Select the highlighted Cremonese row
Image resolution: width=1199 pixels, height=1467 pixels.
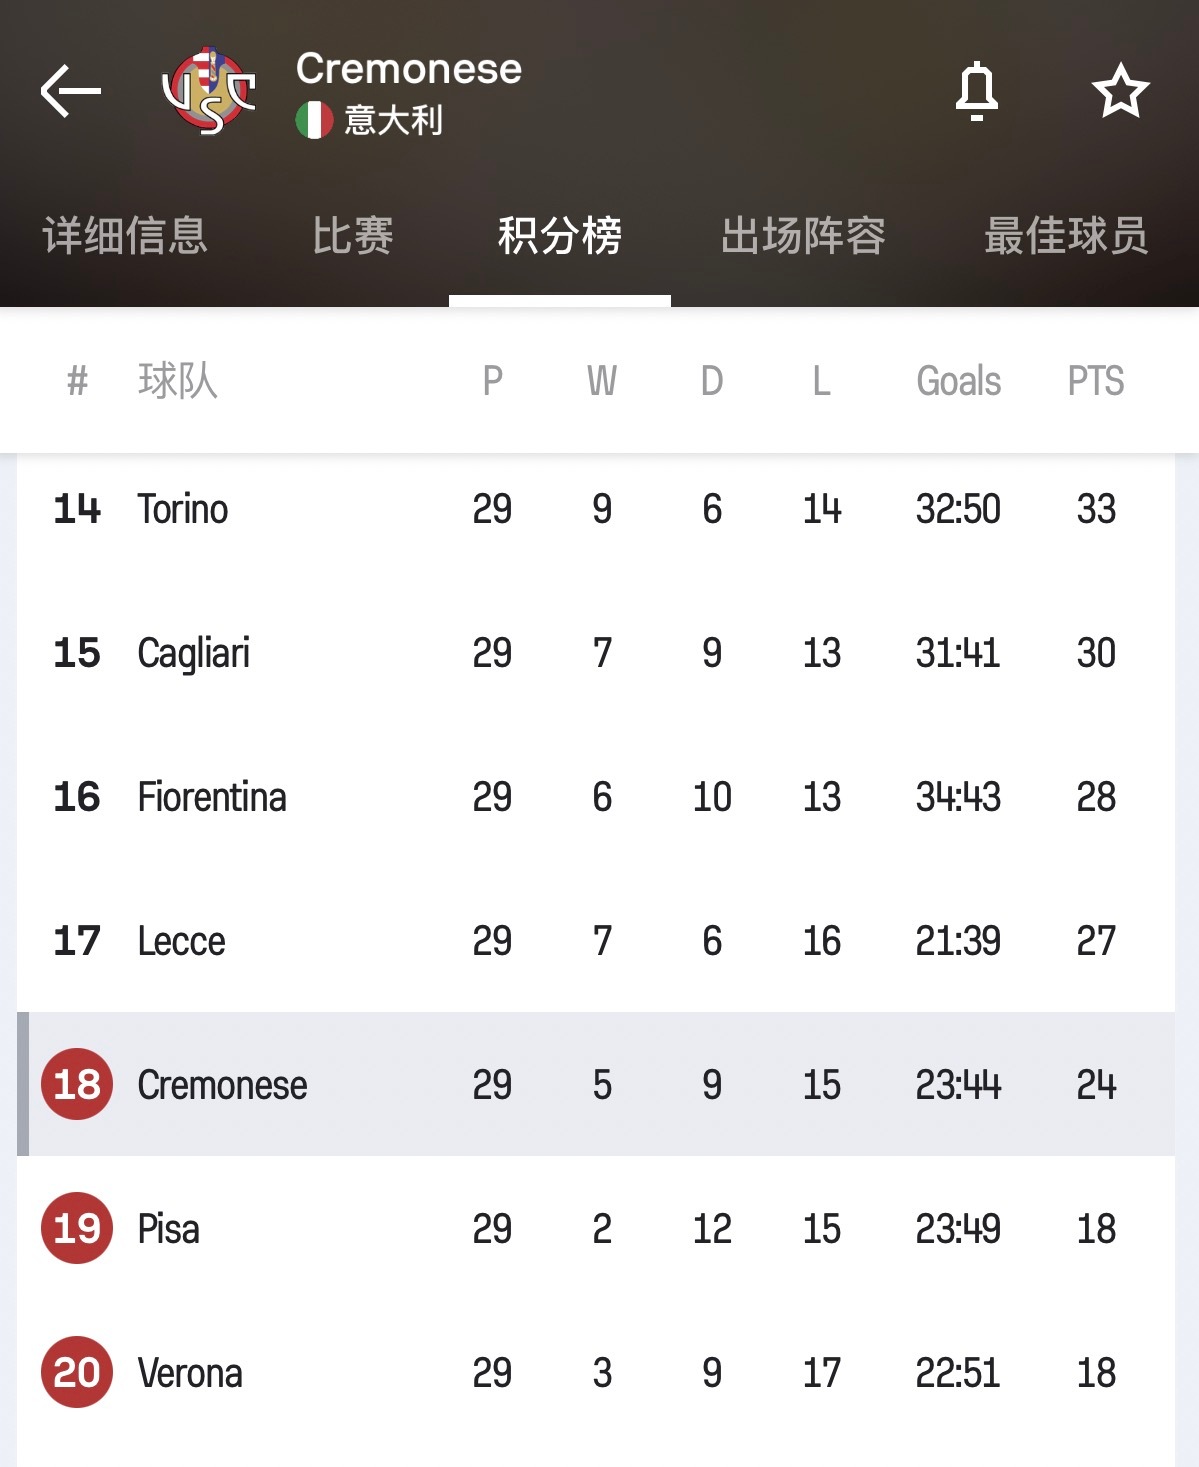tap(223, 1085)
